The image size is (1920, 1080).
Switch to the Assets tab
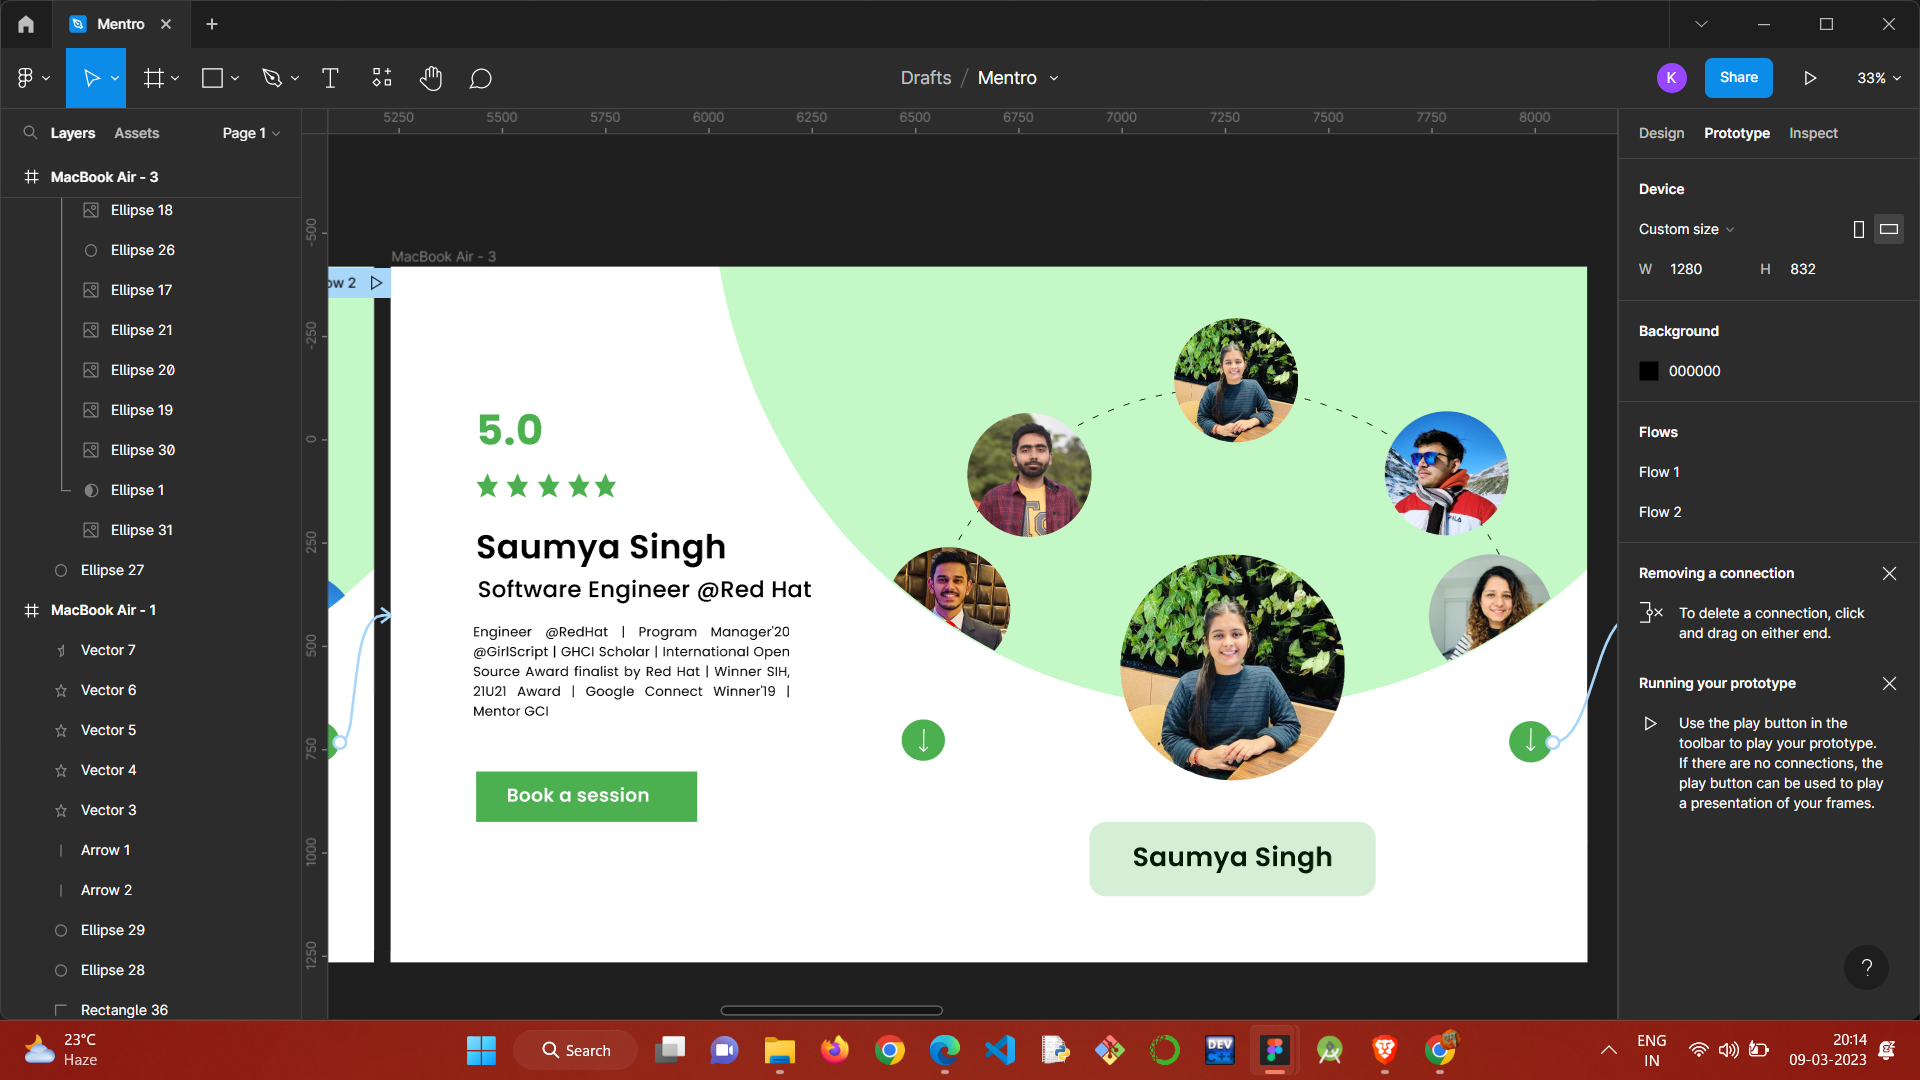point(137,133)
